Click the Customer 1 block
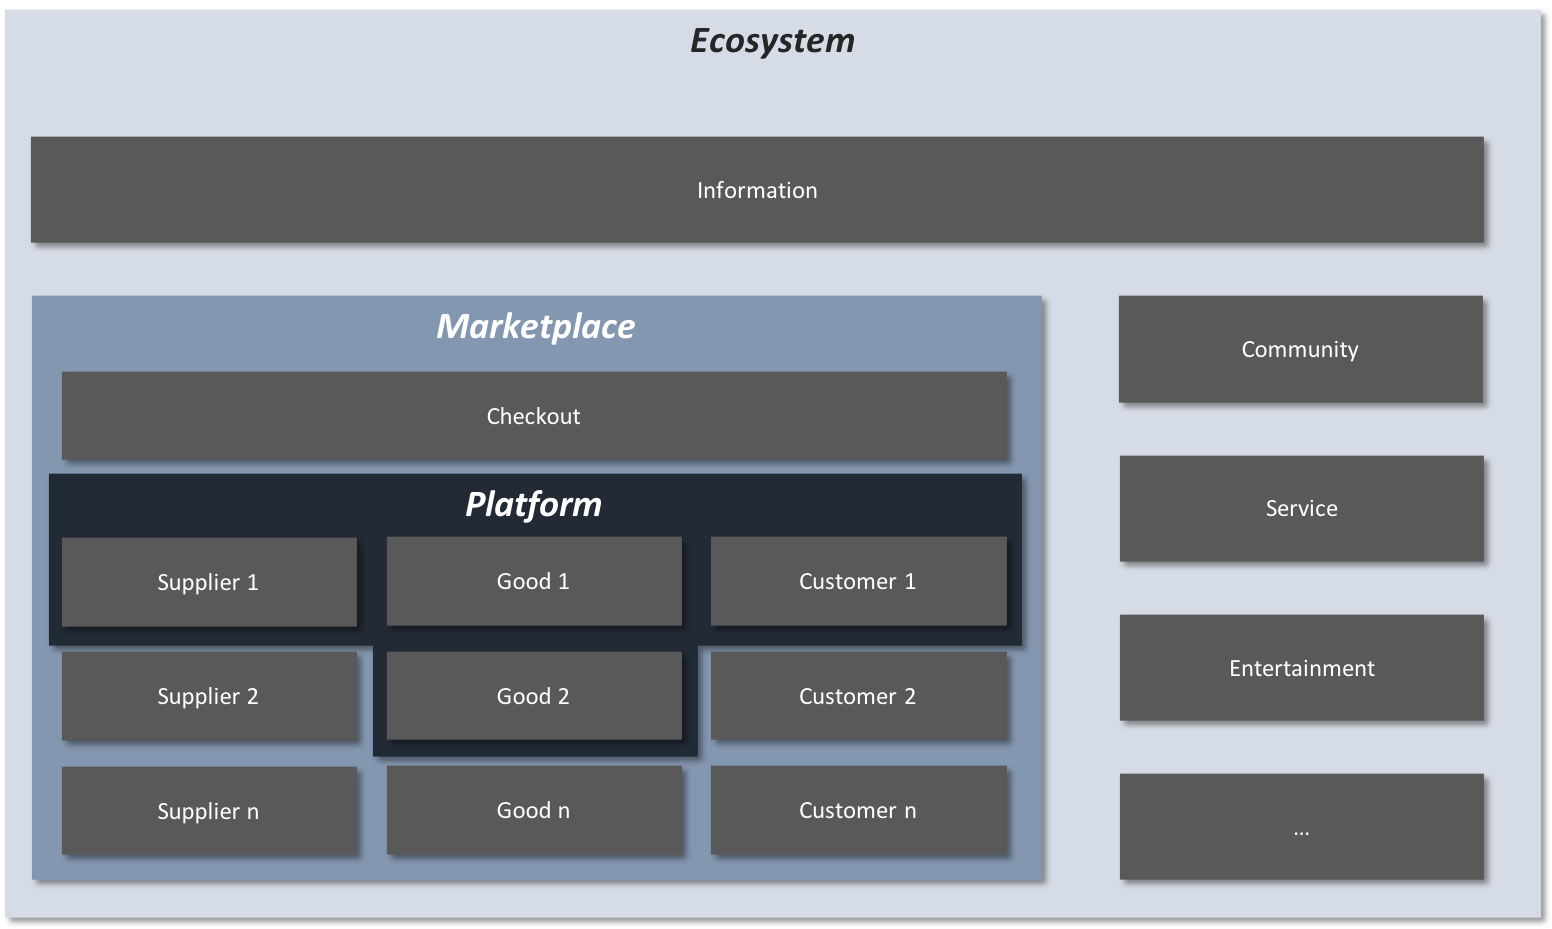This screenshot has height=929, width=1552. tap(858, 581)
